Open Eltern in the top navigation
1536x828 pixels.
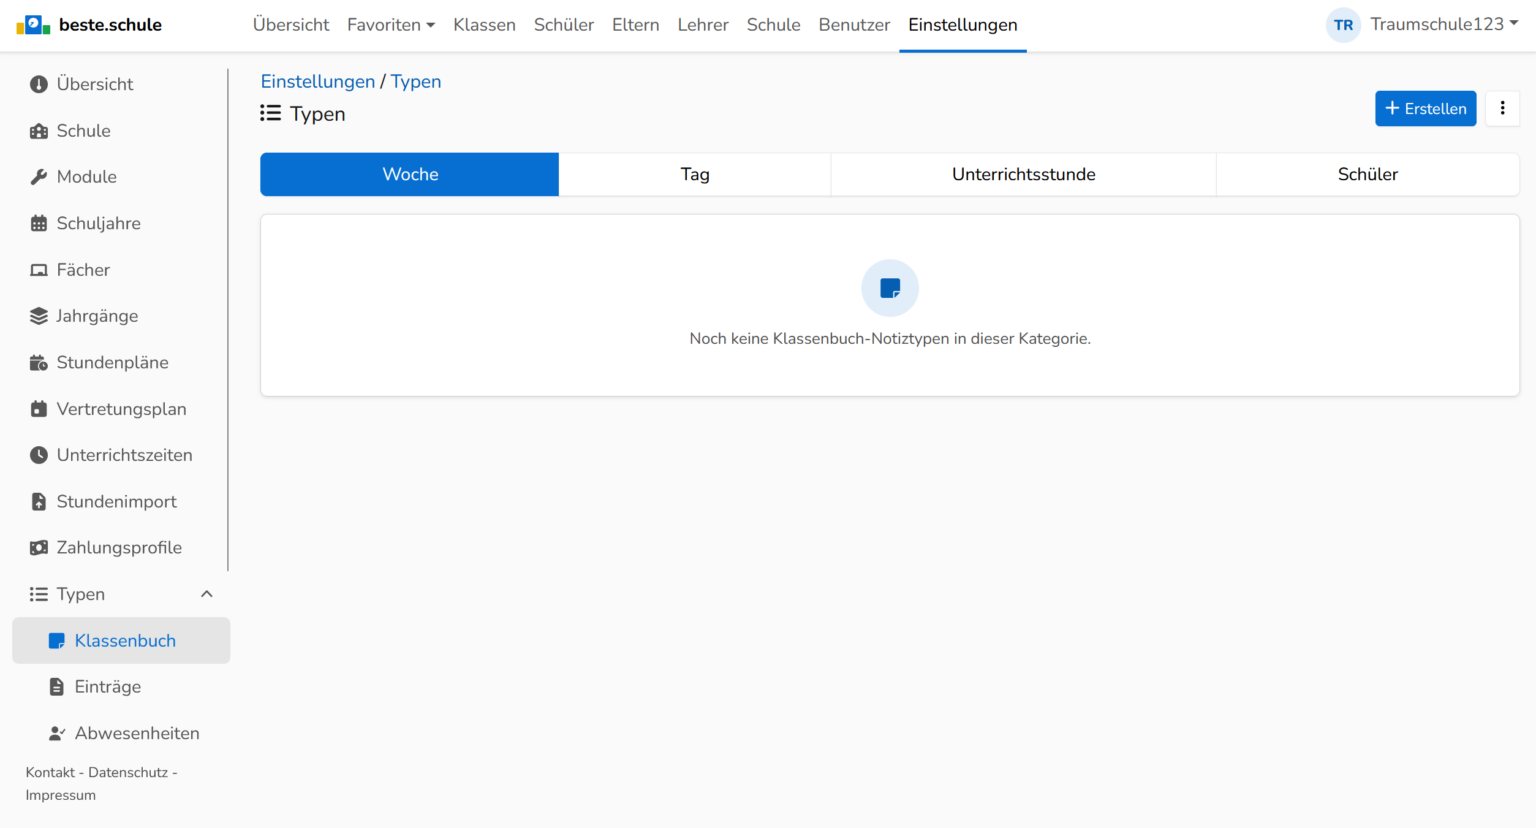pyautogui.click(x=636, y=25)
